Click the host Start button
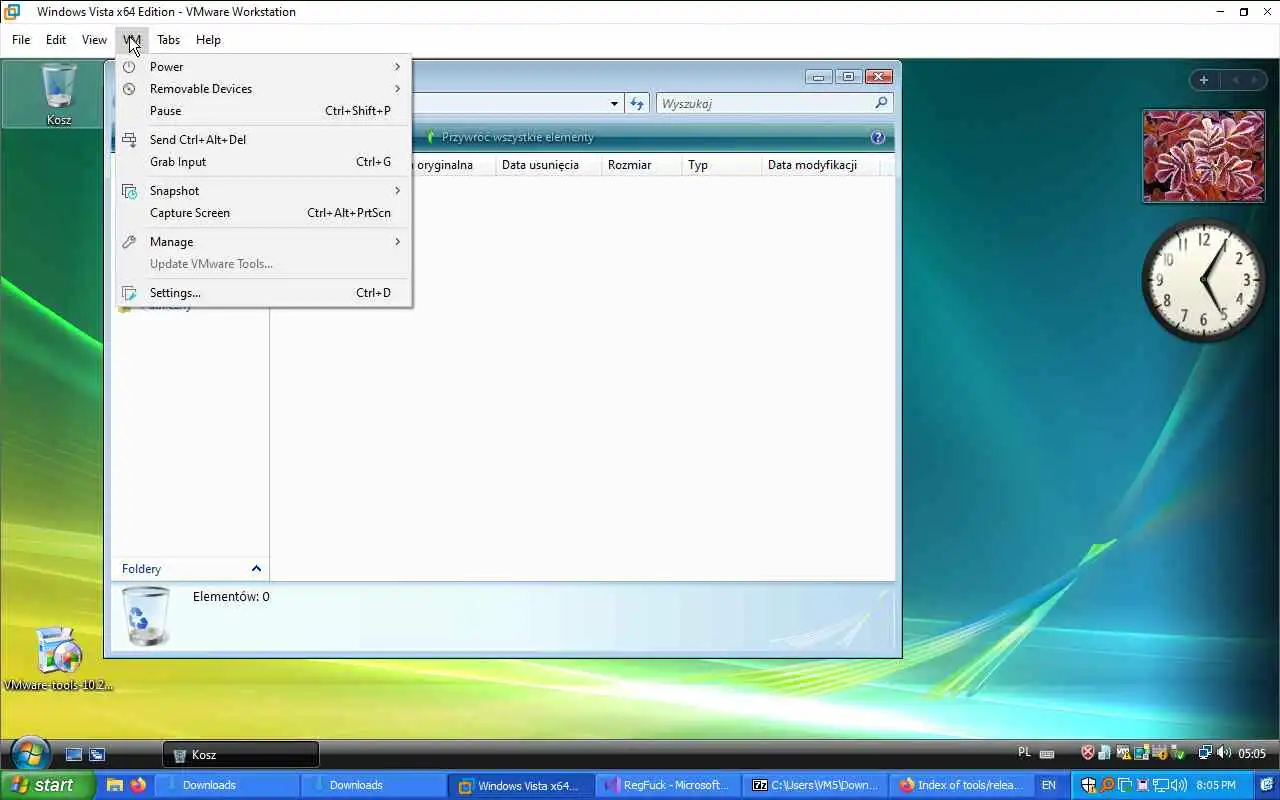This screenshot has height=800, width=1280. 48,785
